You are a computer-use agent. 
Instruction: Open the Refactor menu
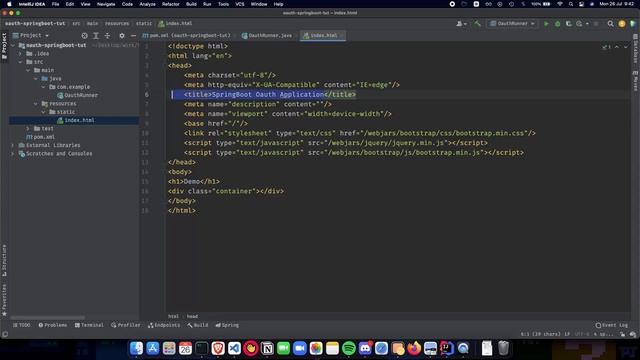(x=171, y=4)
